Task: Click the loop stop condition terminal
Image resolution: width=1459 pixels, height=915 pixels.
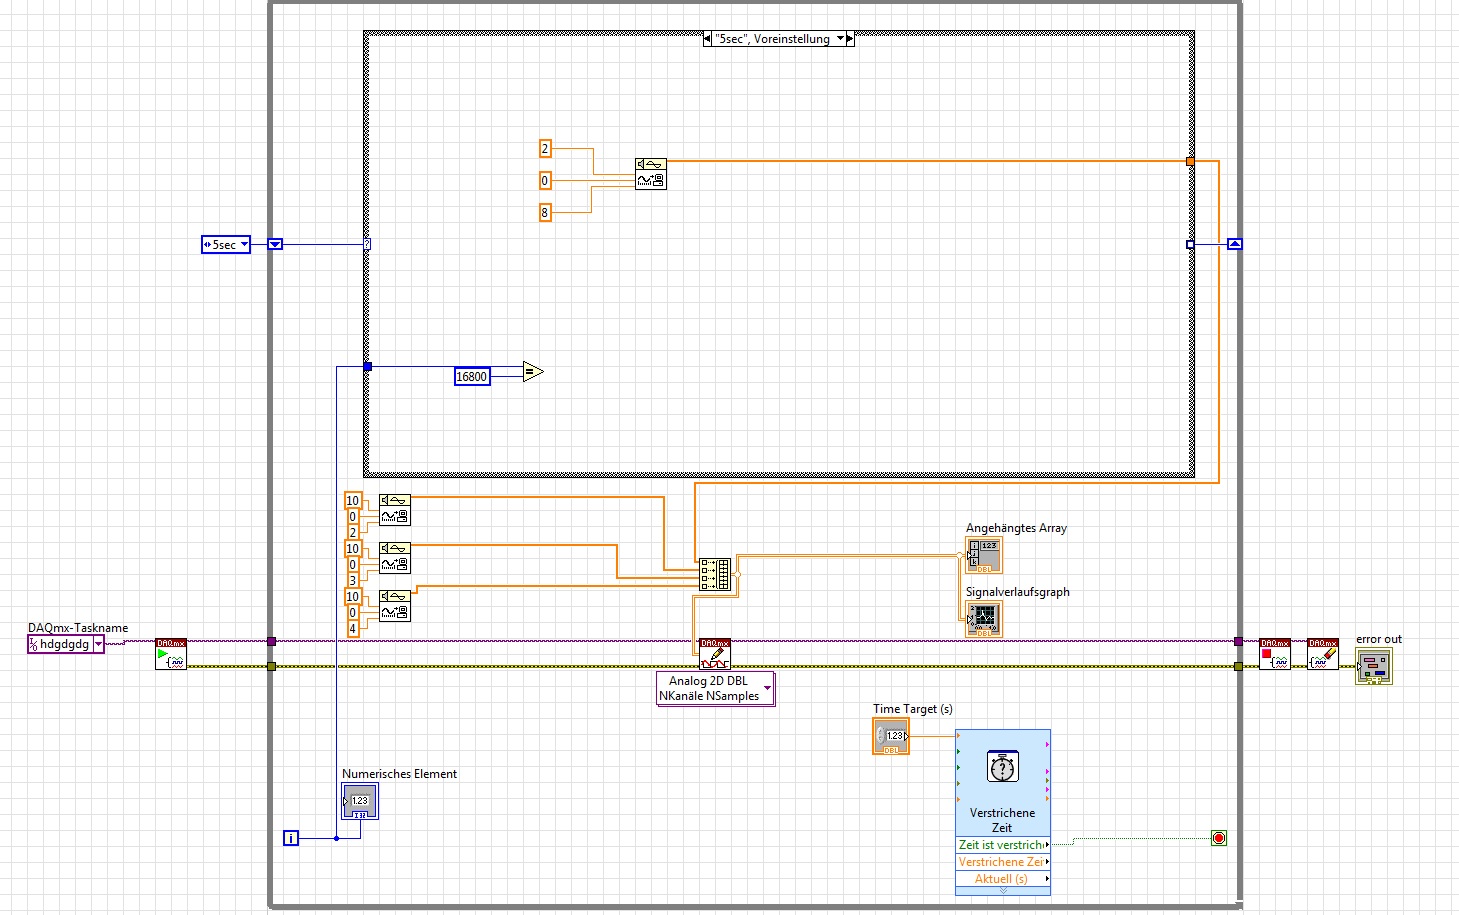Action: coord(1219,838)
